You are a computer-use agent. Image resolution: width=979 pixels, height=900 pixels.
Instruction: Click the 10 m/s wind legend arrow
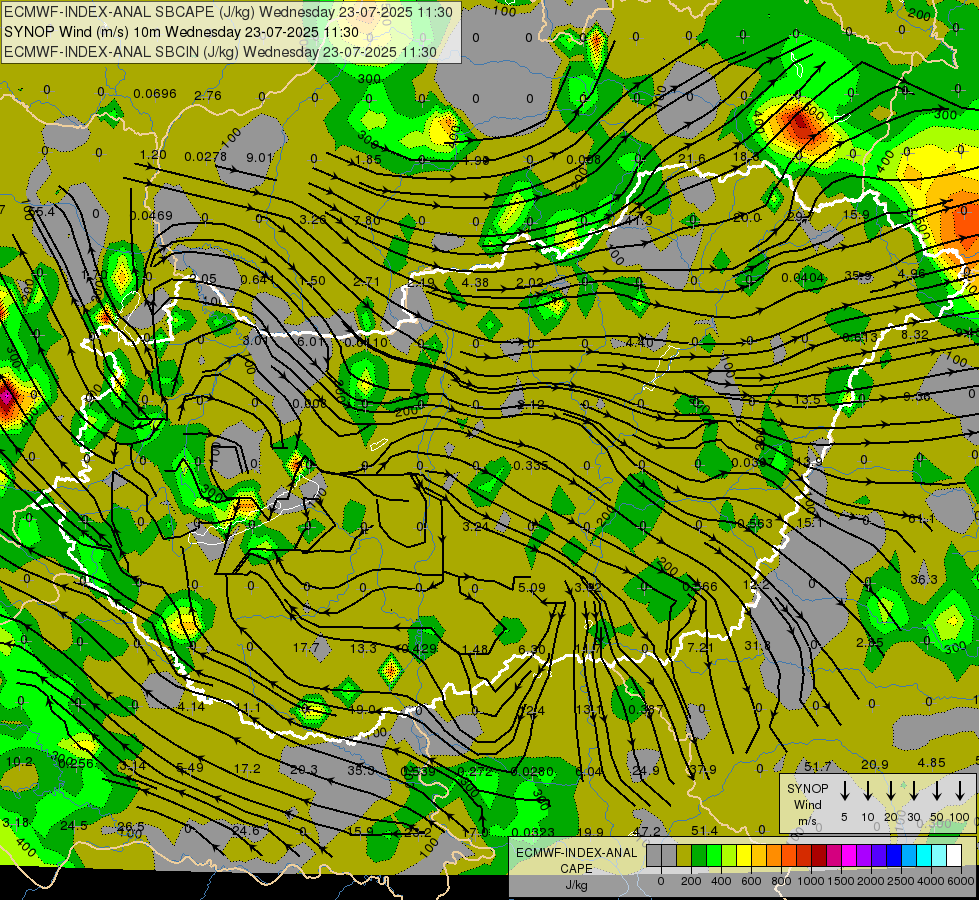tap(867, 791)
